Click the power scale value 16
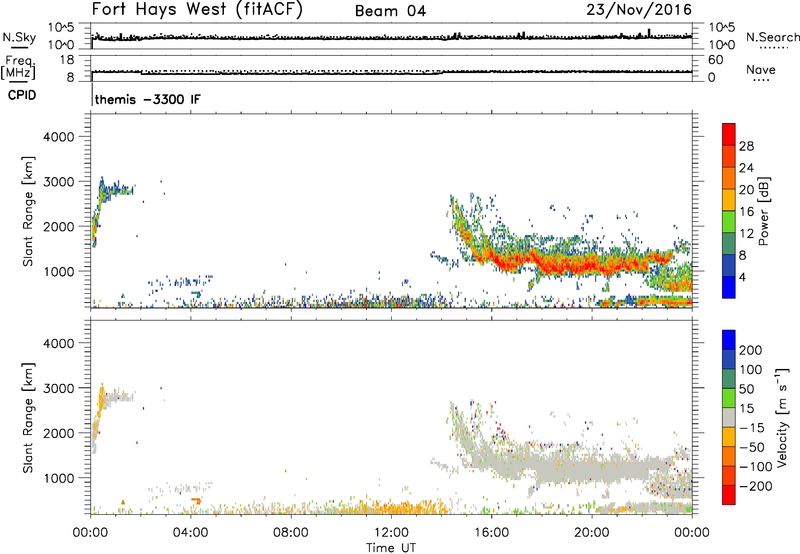 [x=746, y=212]
